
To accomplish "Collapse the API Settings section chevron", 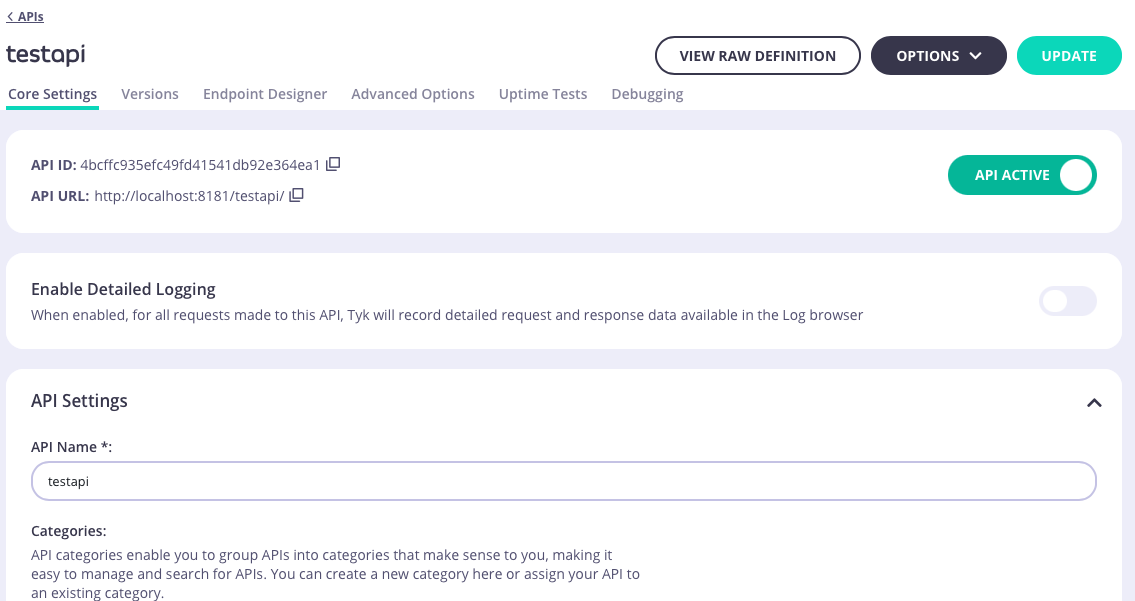I will [x=1094, y=403].
